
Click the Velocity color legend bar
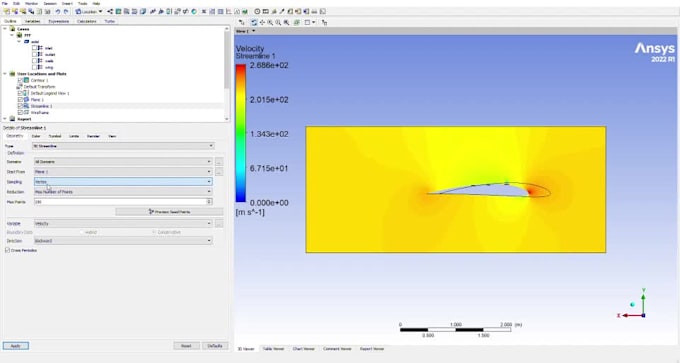[x=241, y=134]
